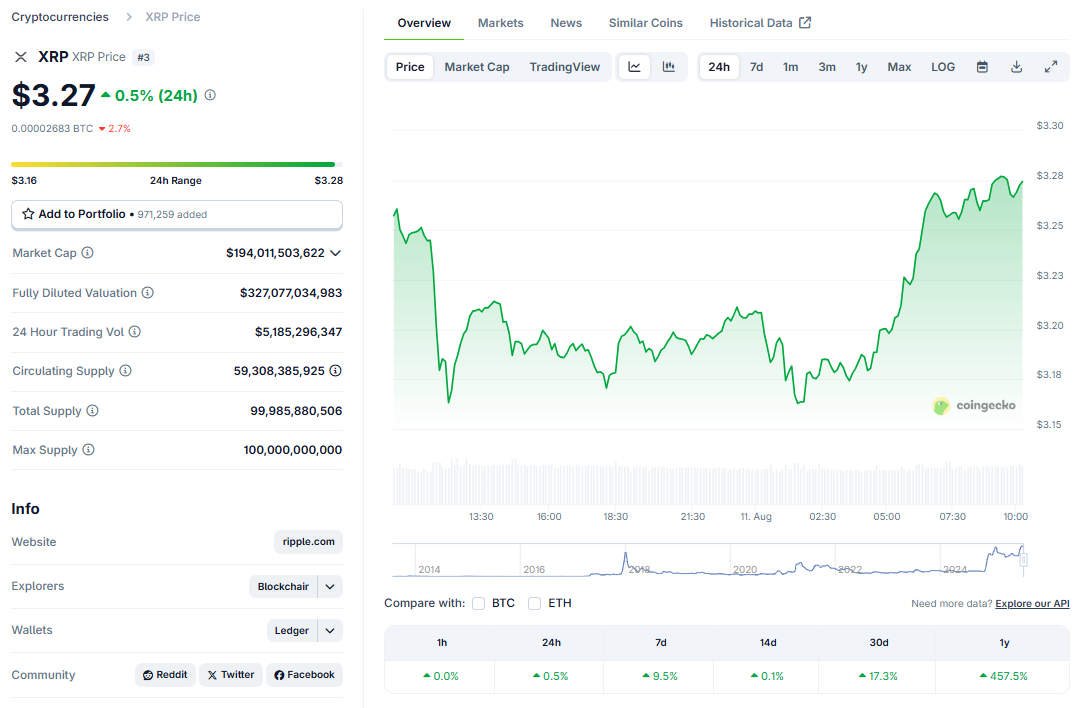Click the XRP coin logo
Image resolution: width=1079 pixels, height=708 pixels.
click(x=21, y=57)
